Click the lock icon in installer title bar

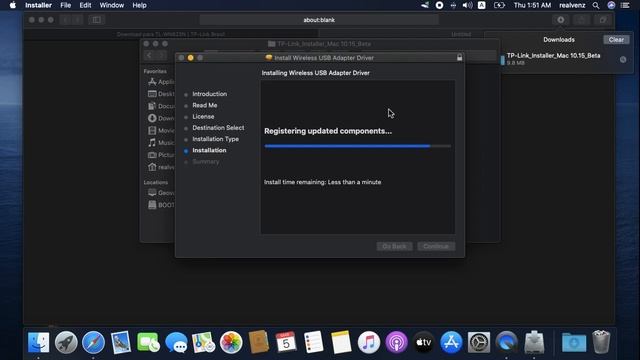[x=459, y=58]
